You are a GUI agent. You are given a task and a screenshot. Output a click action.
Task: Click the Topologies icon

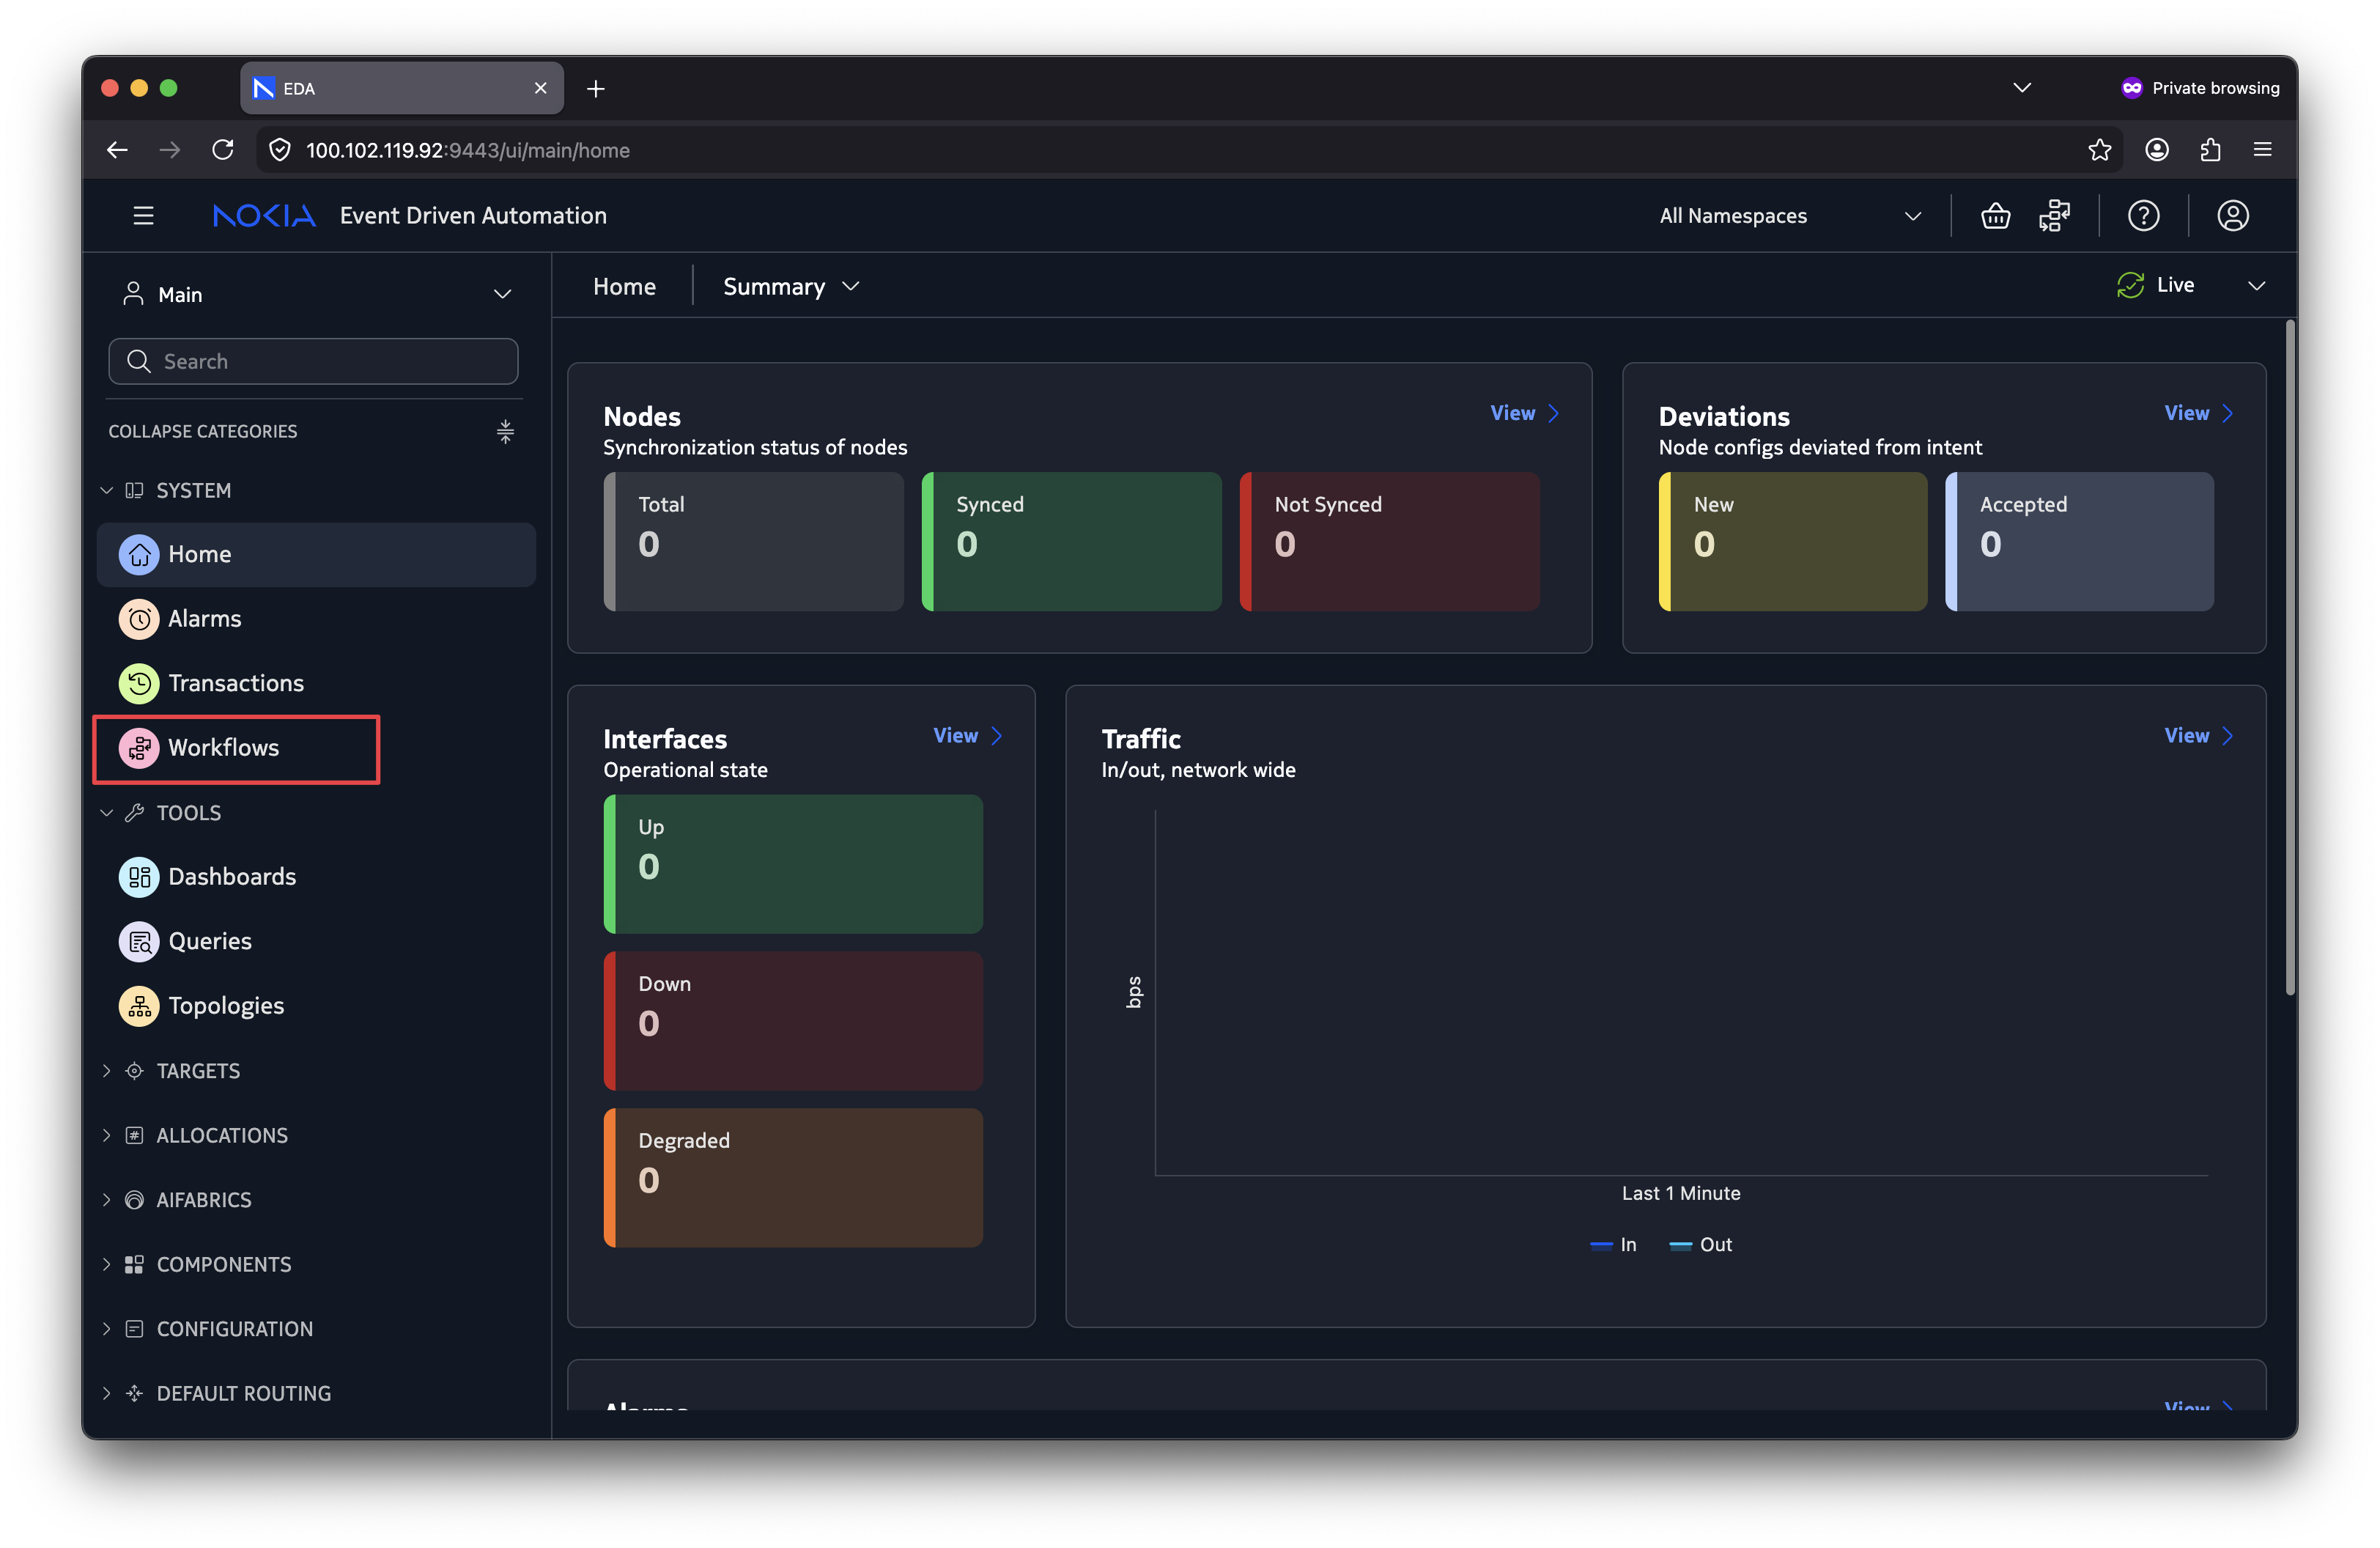(139, 1006)
